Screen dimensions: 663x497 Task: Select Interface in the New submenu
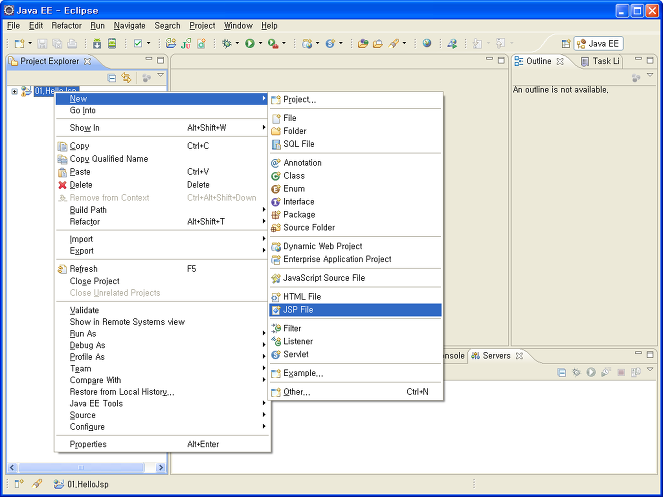coord(356,202)
